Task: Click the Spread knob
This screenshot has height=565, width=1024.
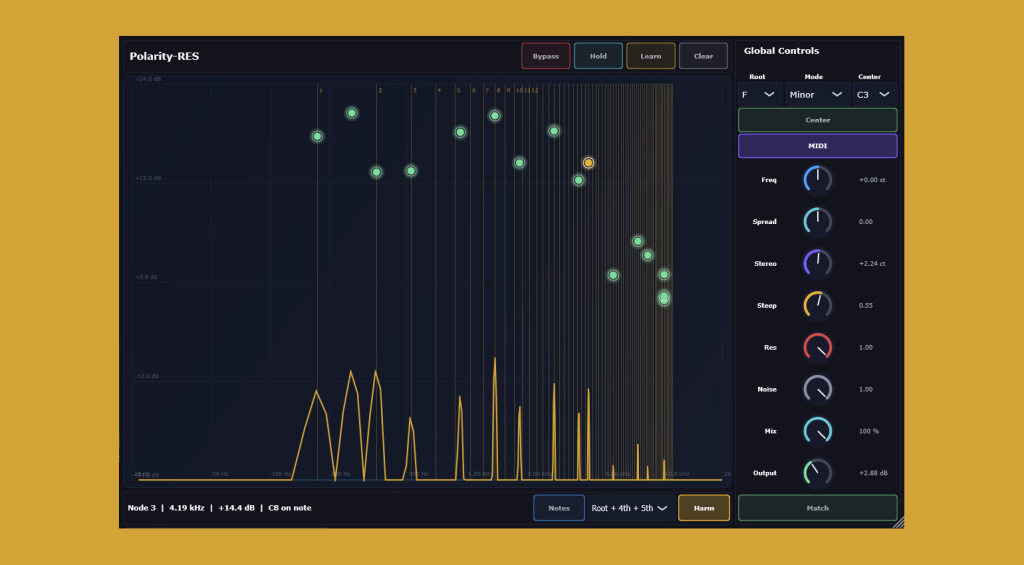Action: (x=817, y=221)
